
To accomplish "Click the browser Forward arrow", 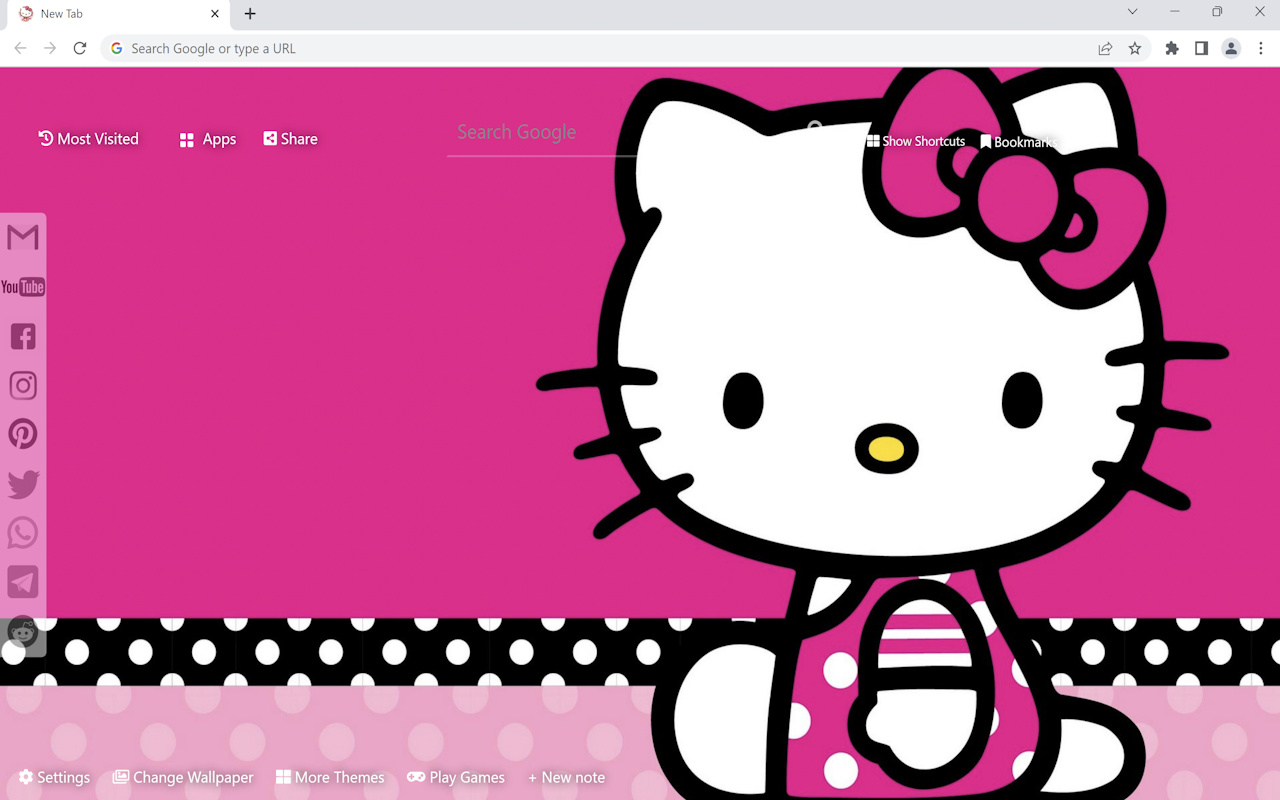I will [x=50, y=48].
